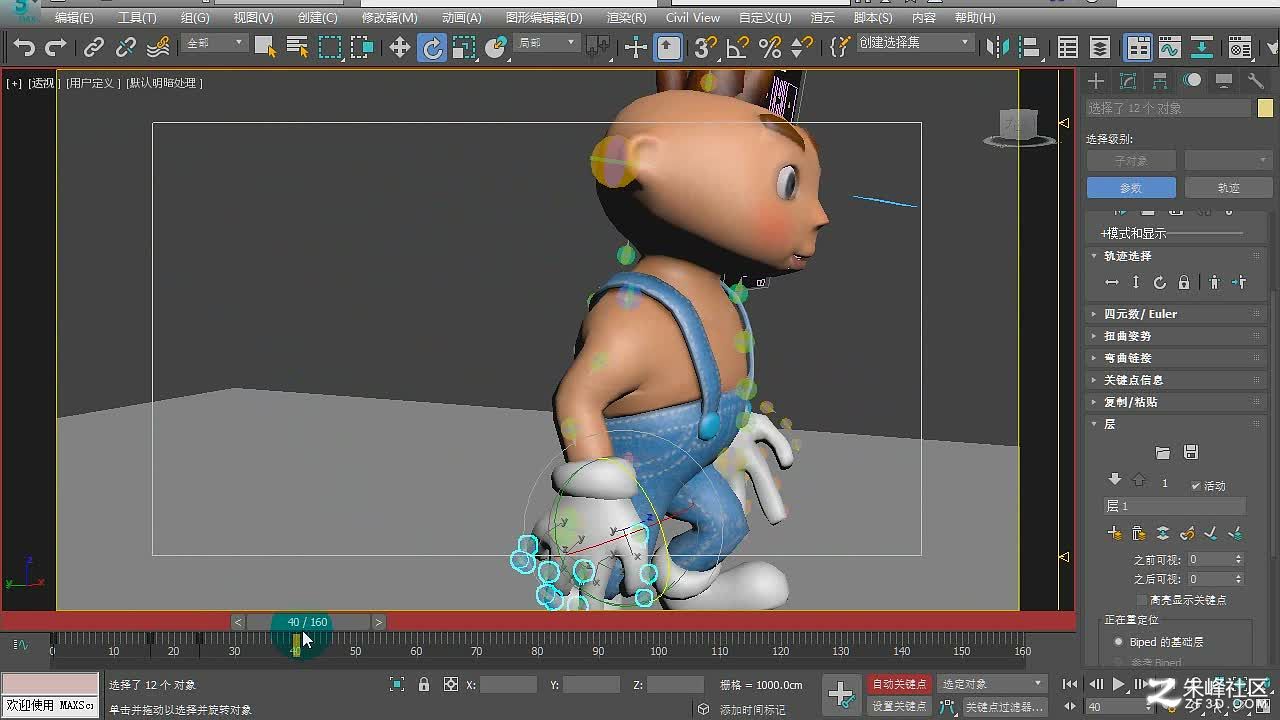Choose the Bind to Space Warp tool
1280x720 pixels.
point(158,47)
